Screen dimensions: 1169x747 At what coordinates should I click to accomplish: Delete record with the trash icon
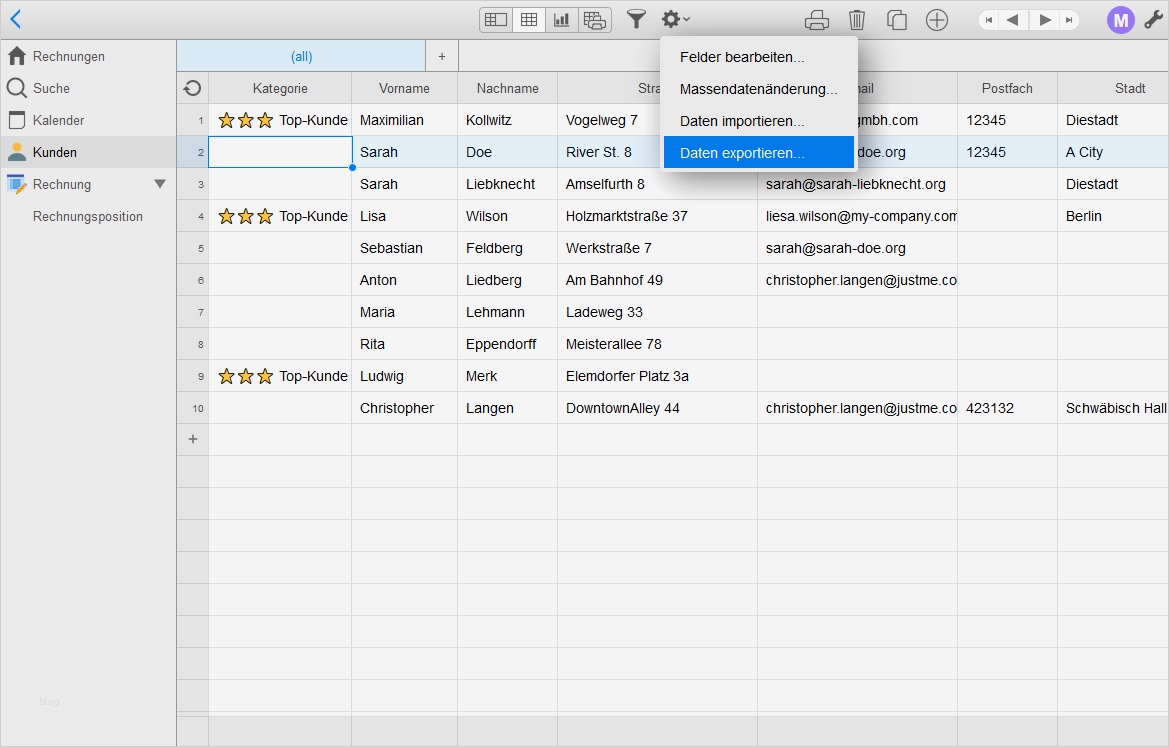pyautogui.click(x=857, y=20)
